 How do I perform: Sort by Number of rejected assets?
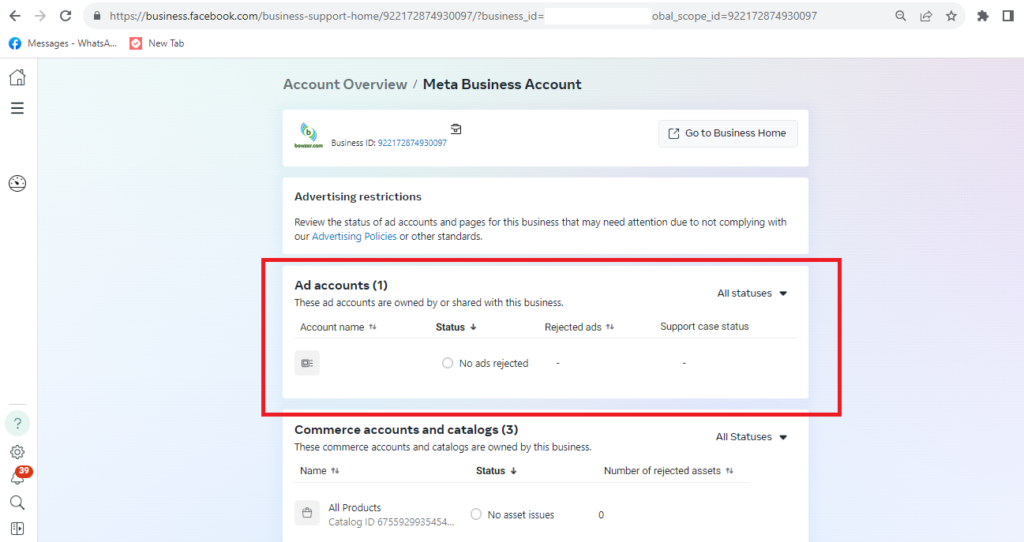tap(668, 471)
